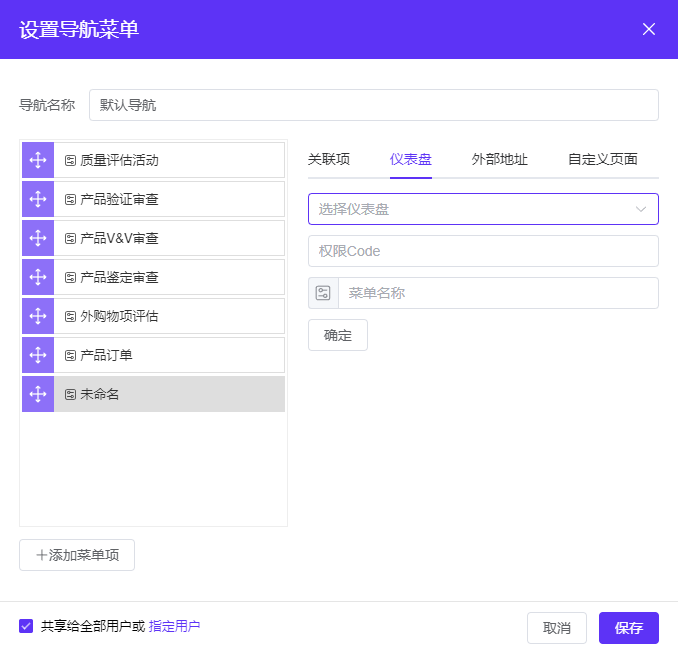This screenshot has height=650, width=678.
Task: Open the 选择仪表盘 dropdown
Action: pos(483,209)
